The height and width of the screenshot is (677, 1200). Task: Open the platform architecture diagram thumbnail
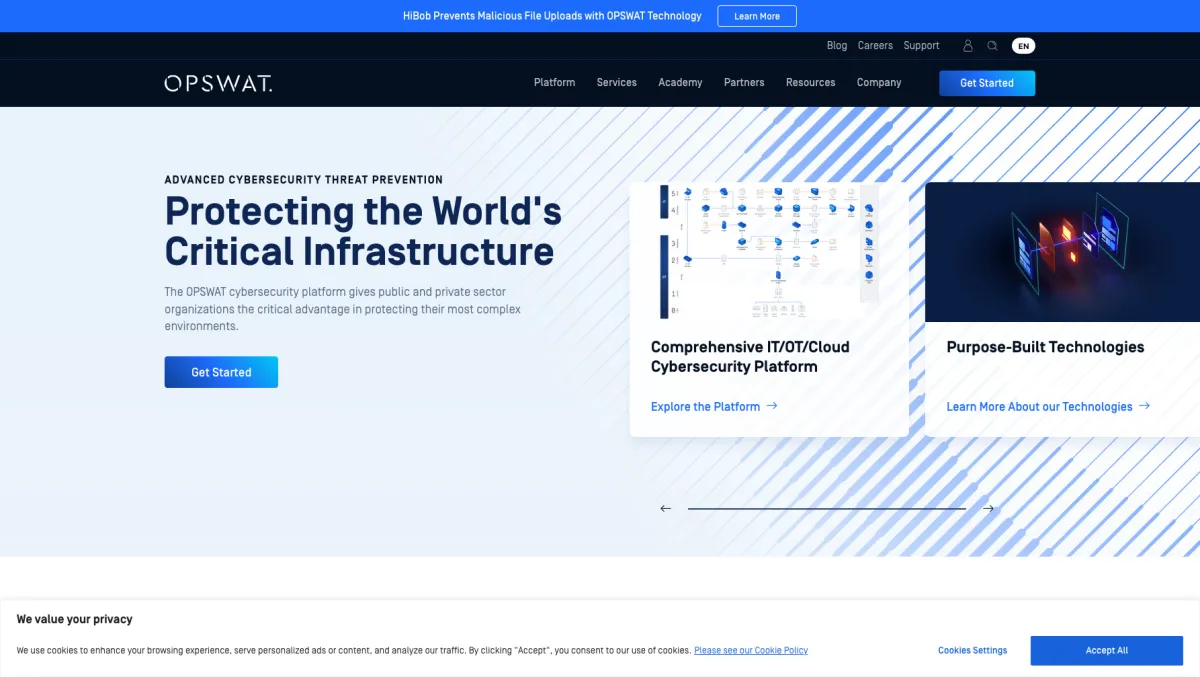[769, 251]
